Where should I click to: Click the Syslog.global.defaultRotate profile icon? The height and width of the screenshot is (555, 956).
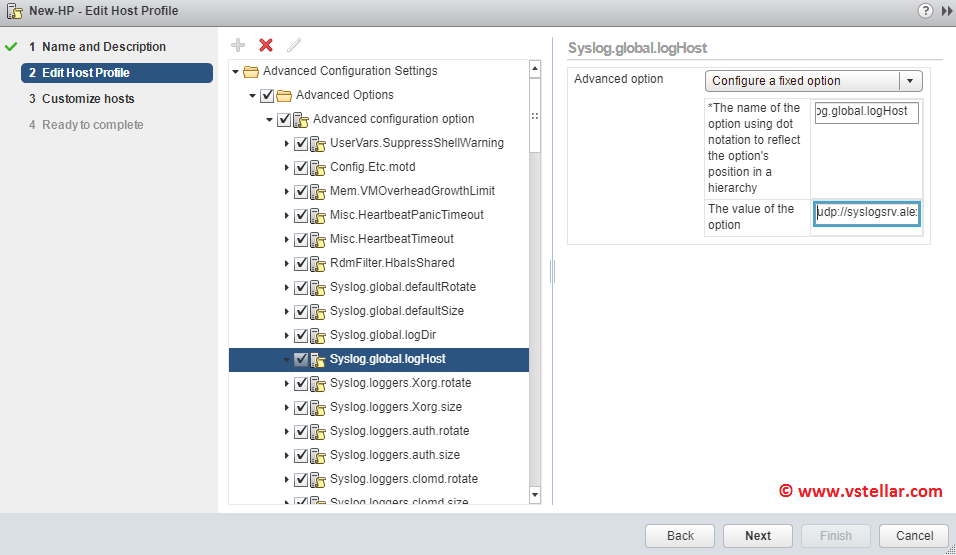point(318,287)
